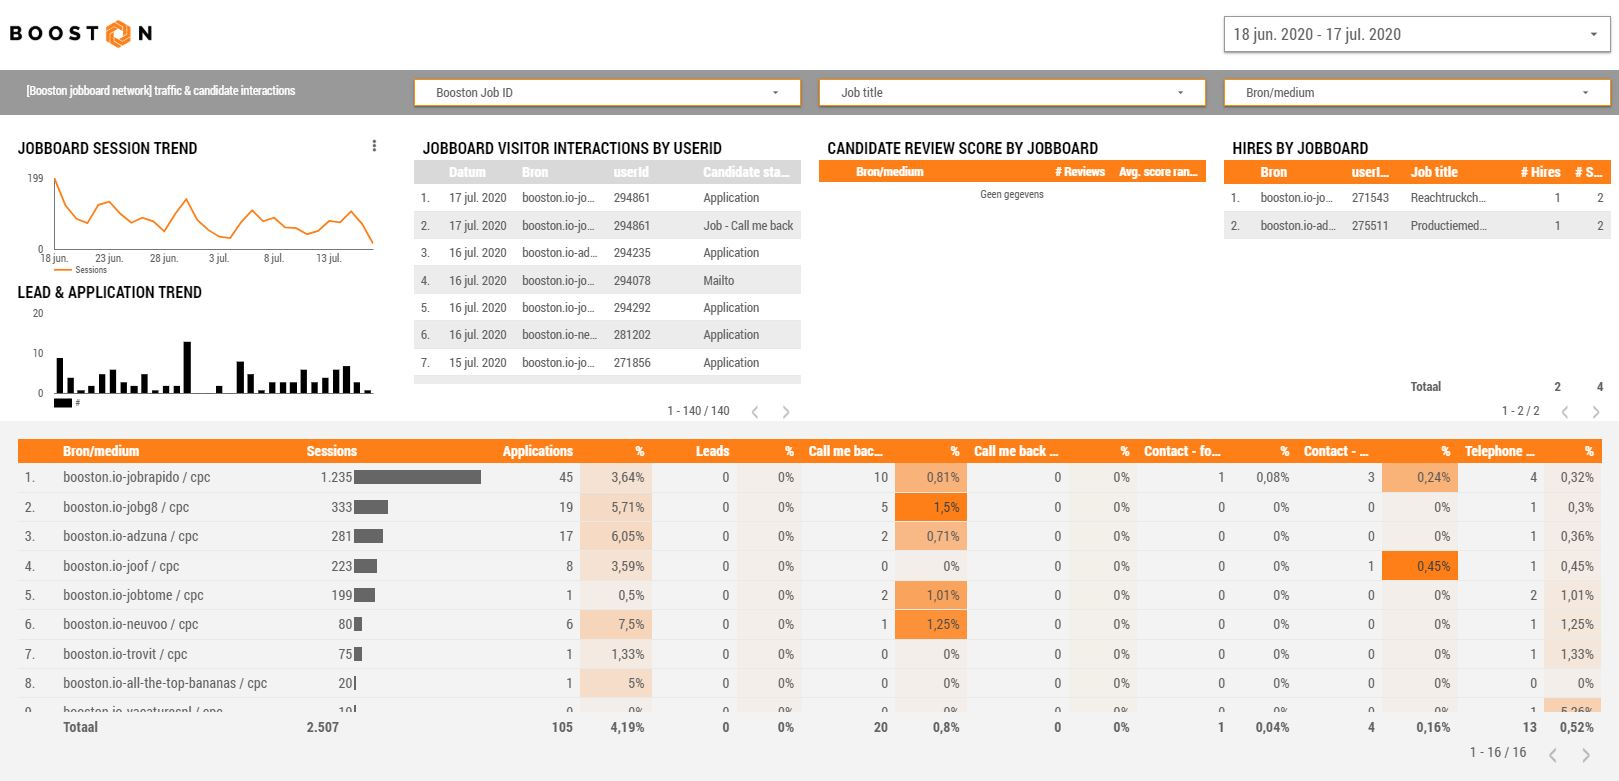
Task: Sort bottom table by Bron/medium header
Action: [101, 451]
